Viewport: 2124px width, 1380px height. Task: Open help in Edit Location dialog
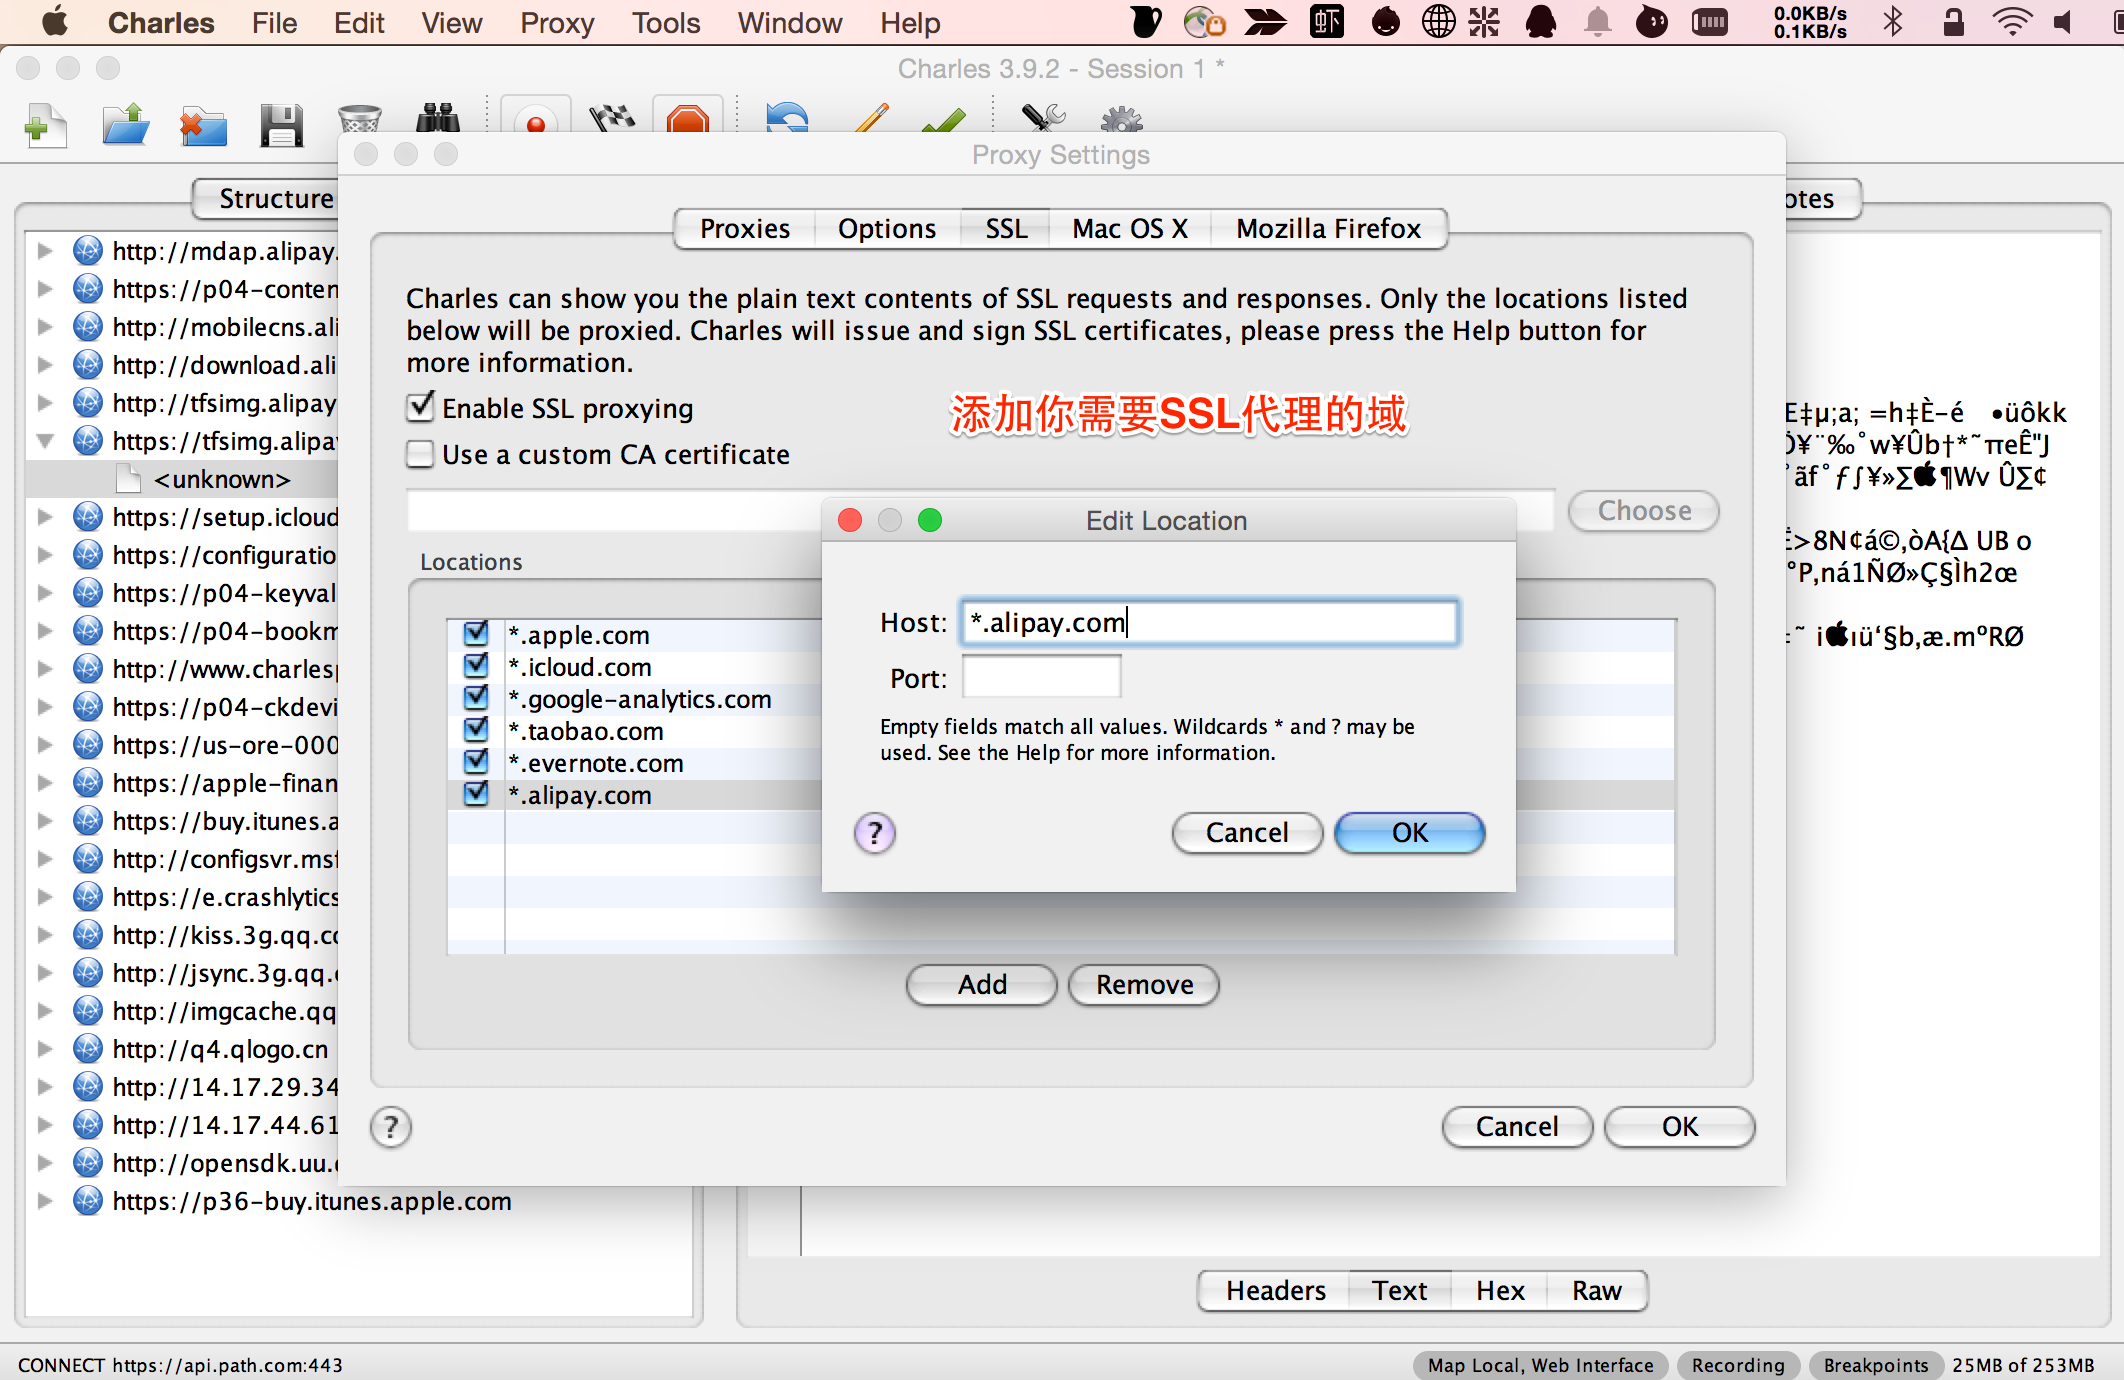click(x=875, y=833)
